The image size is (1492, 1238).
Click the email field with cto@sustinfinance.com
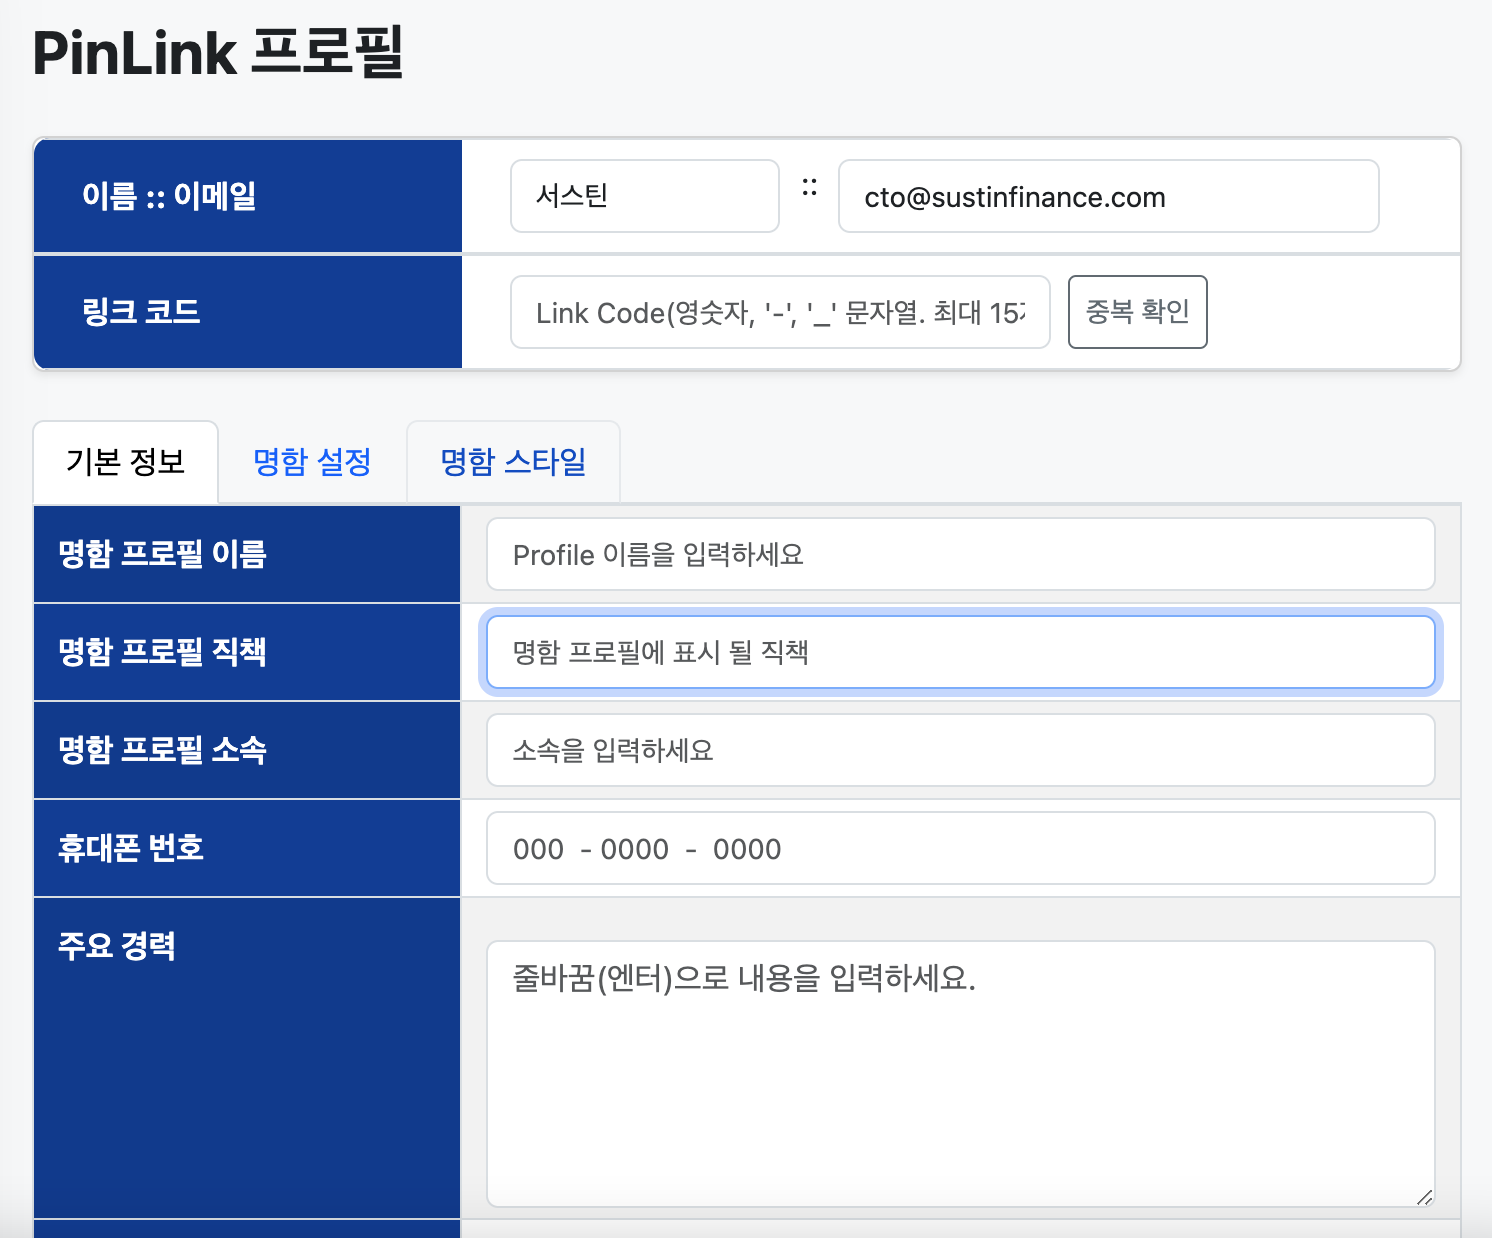(x=1108, y=196)
